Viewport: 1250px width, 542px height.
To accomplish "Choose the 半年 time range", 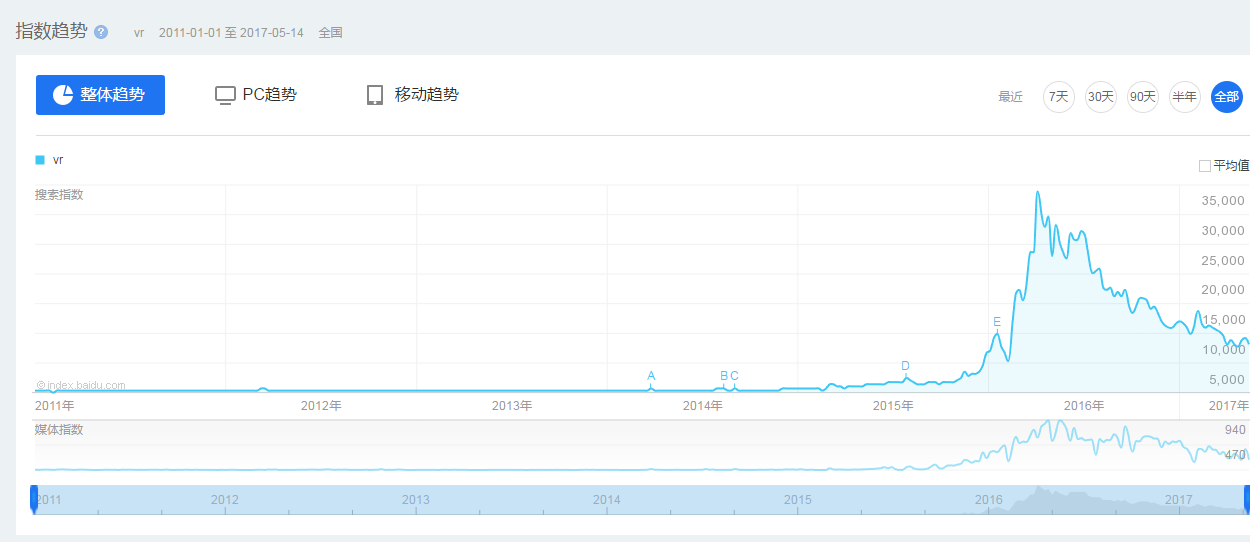I will coord(1184,97).
